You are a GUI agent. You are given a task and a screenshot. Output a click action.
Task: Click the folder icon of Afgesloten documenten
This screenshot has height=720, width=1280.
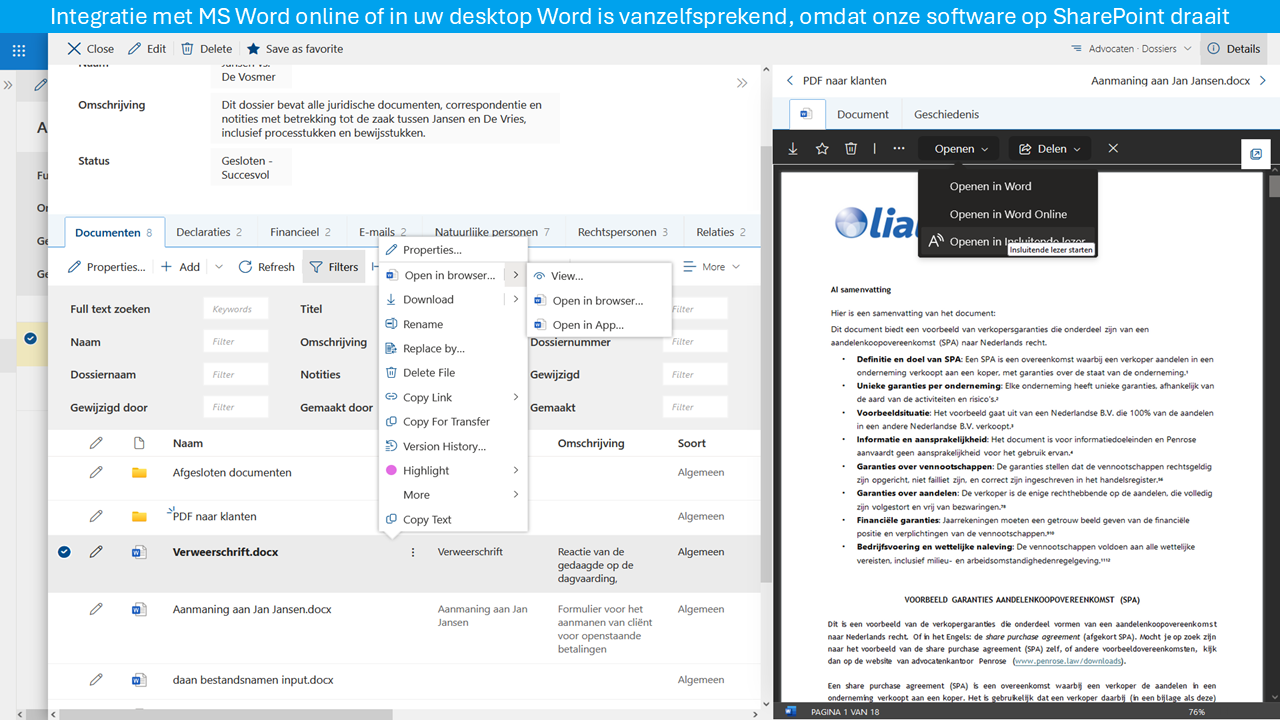coord(139,472)
